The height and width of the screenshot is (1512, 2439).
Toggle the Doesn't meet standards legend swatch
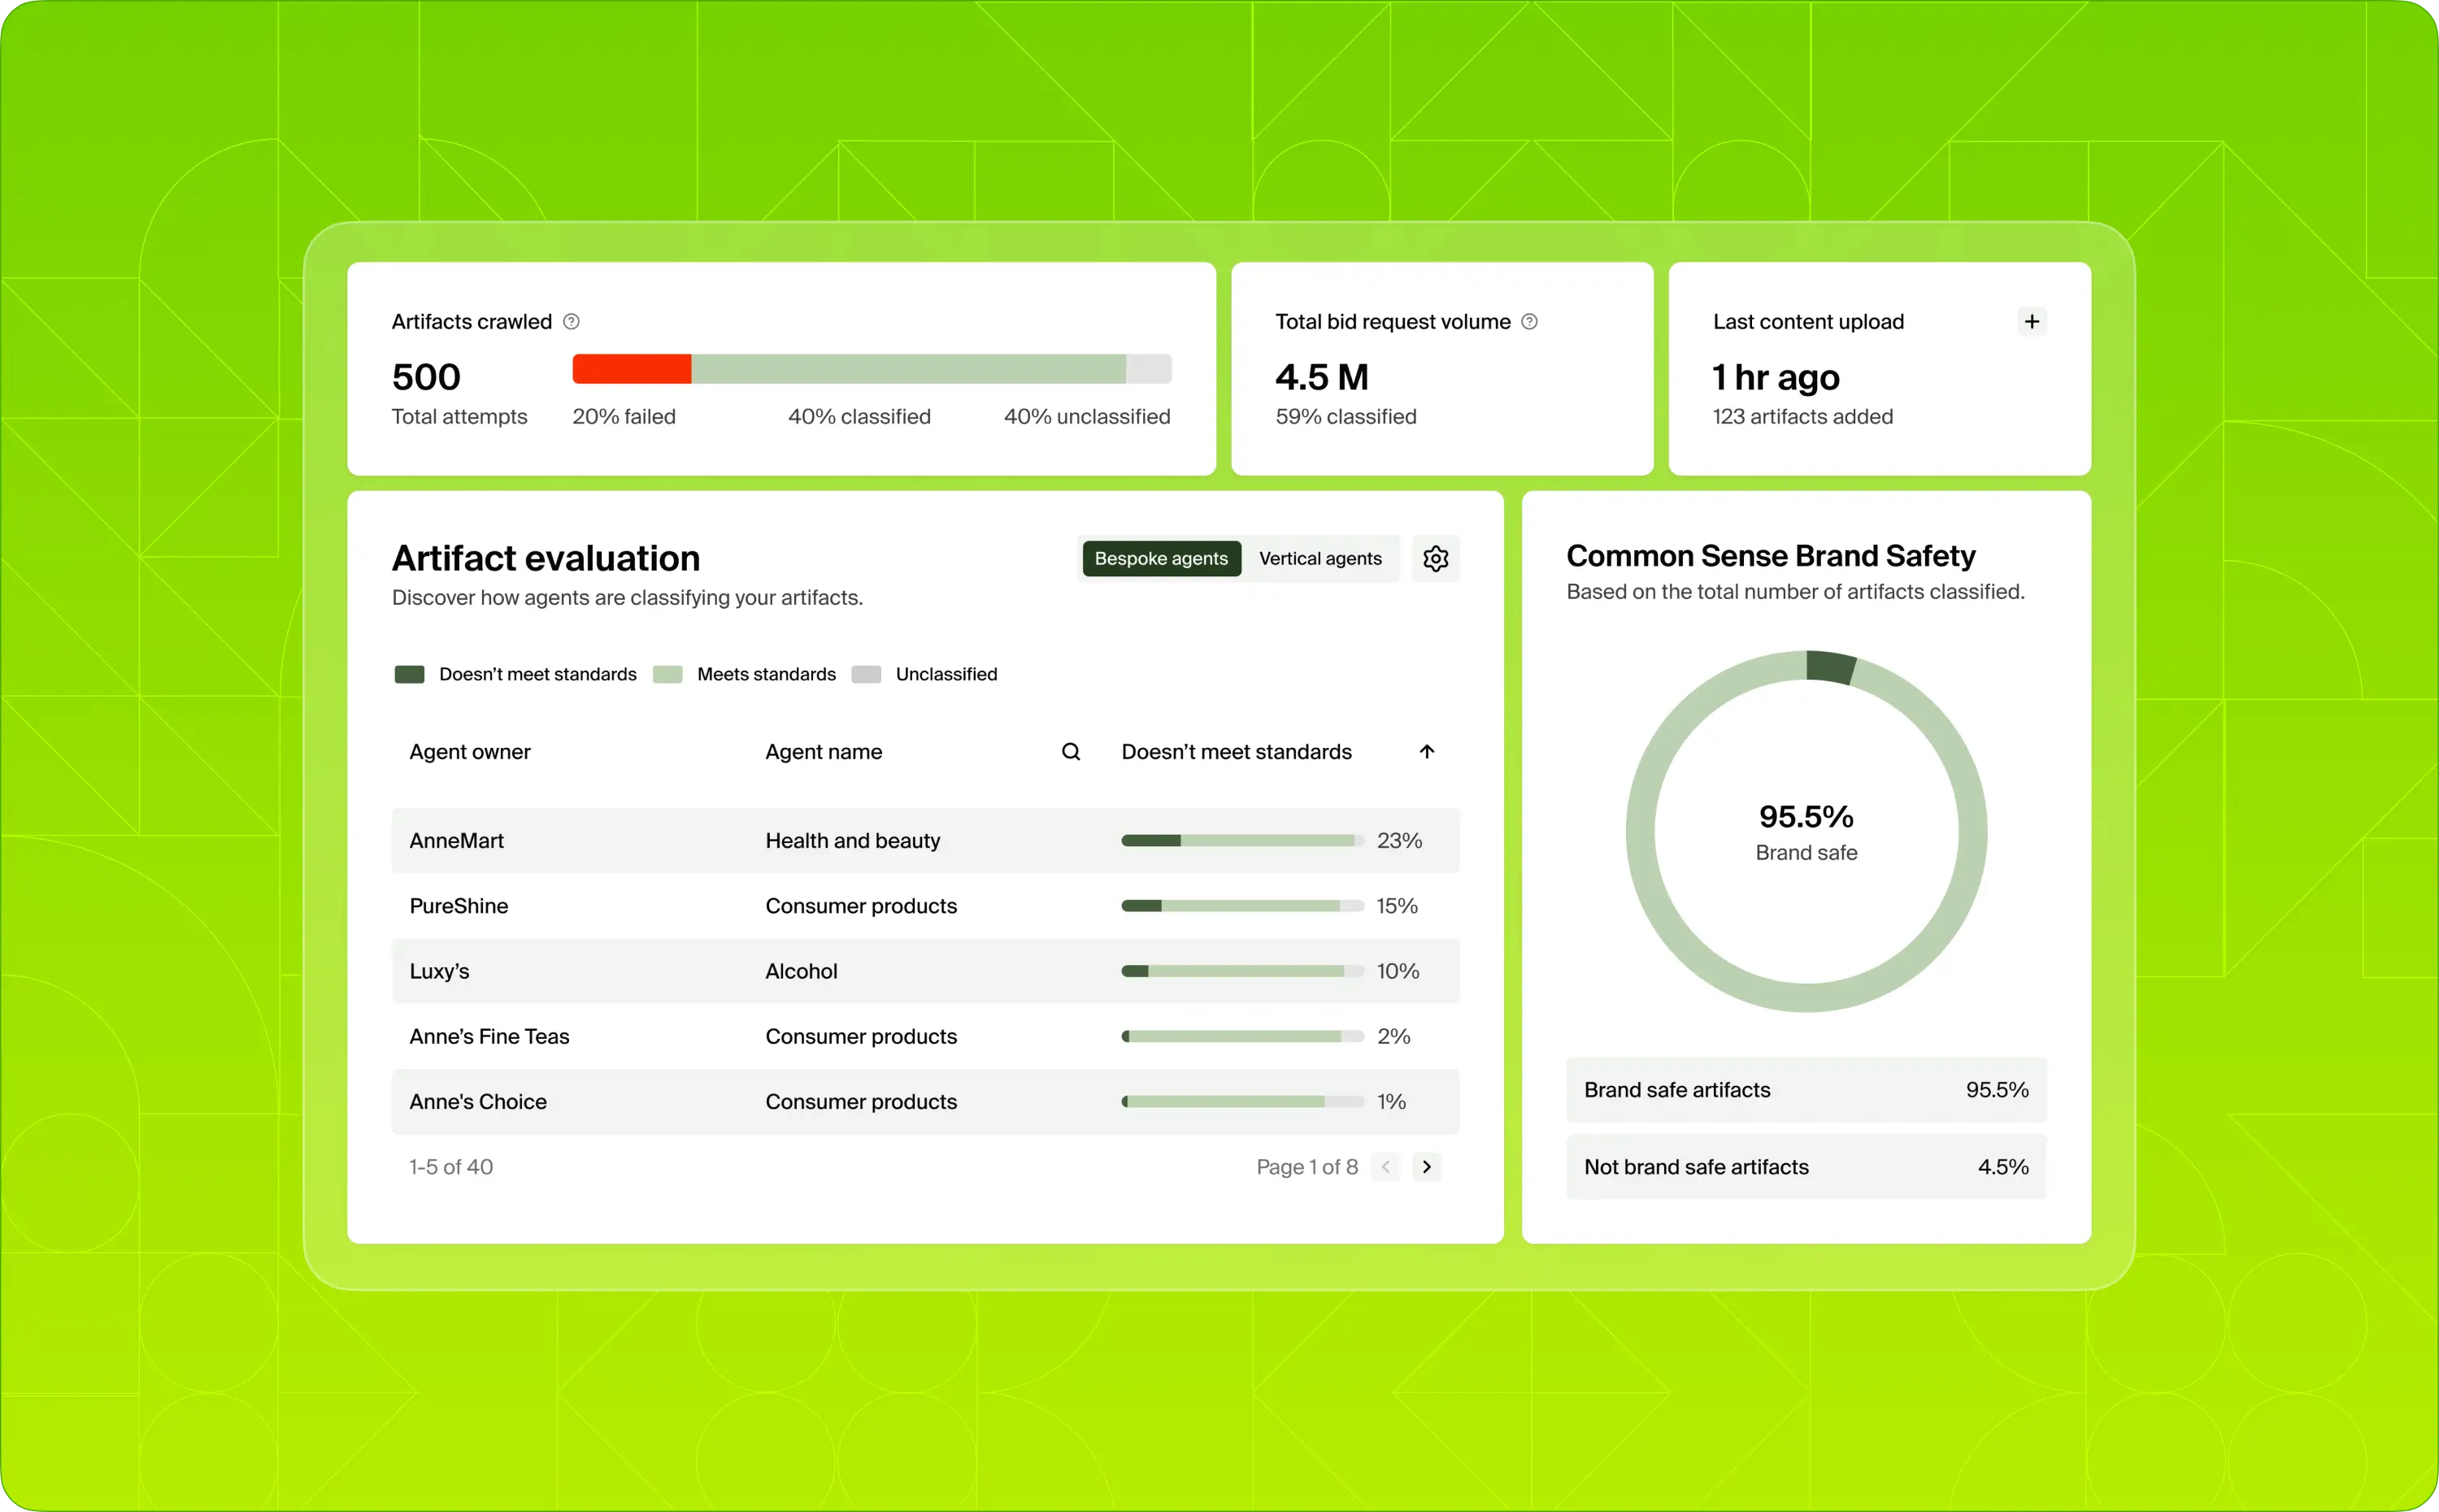click(x=408, y=674)
